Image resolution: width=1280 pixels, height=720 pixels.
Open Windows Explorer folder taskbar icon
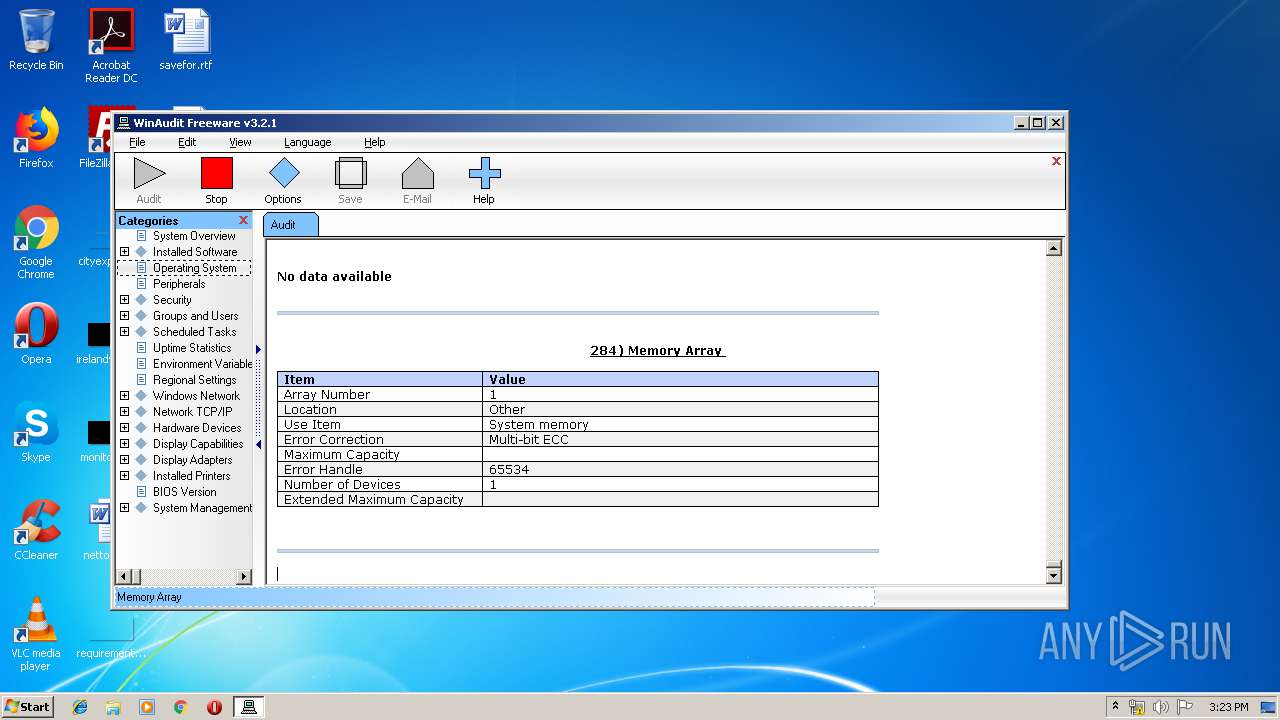(113, 707)
